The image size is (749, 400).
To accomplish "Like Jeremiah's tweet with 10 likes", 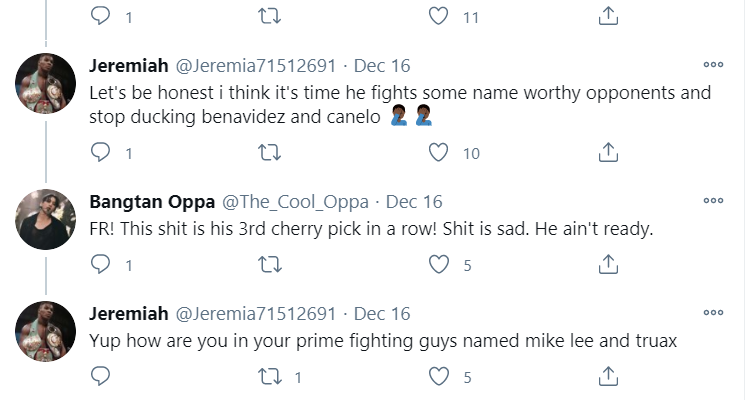I will [x=438, y=152].
